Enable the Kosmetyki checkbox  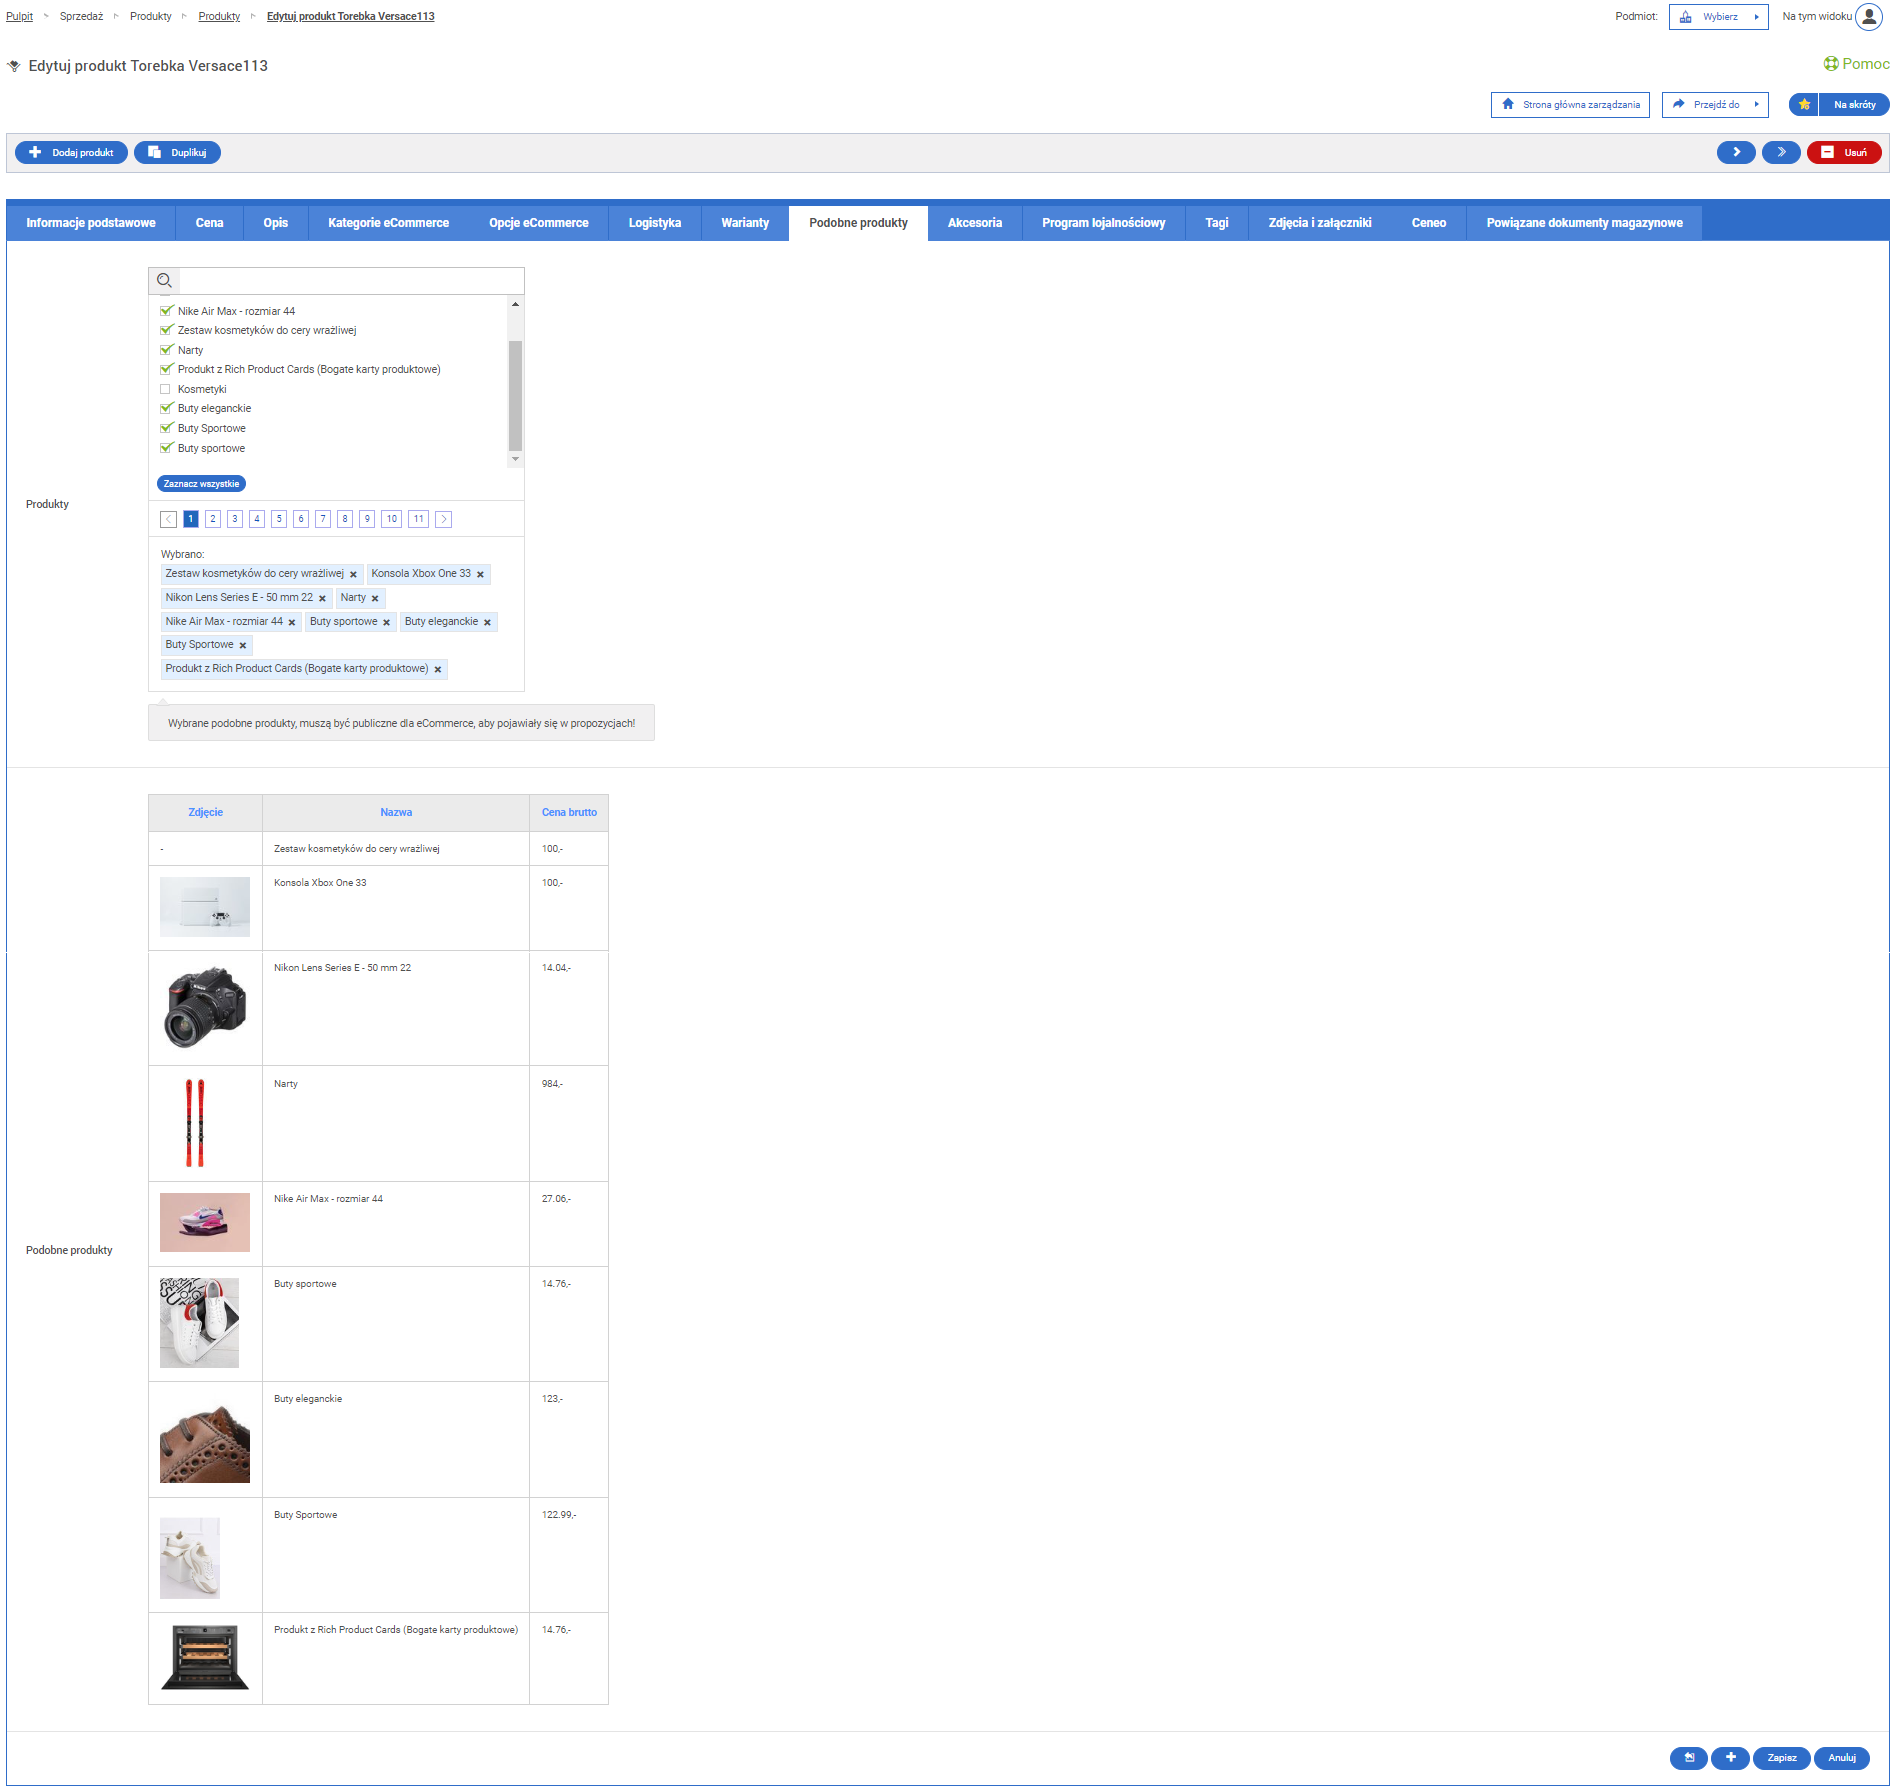coord(166,390)
